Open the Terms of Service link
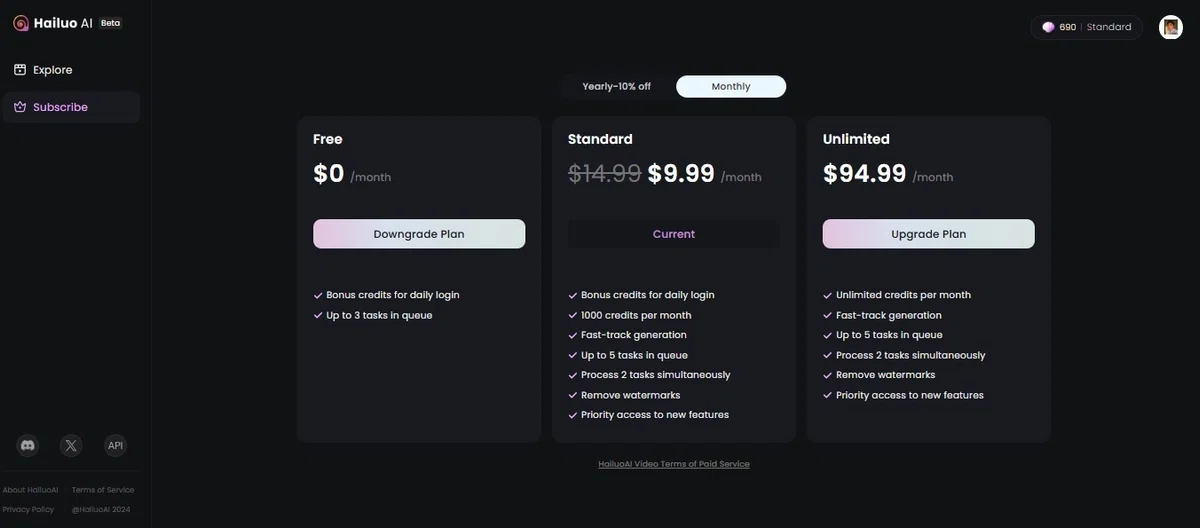 click(103, 490)
